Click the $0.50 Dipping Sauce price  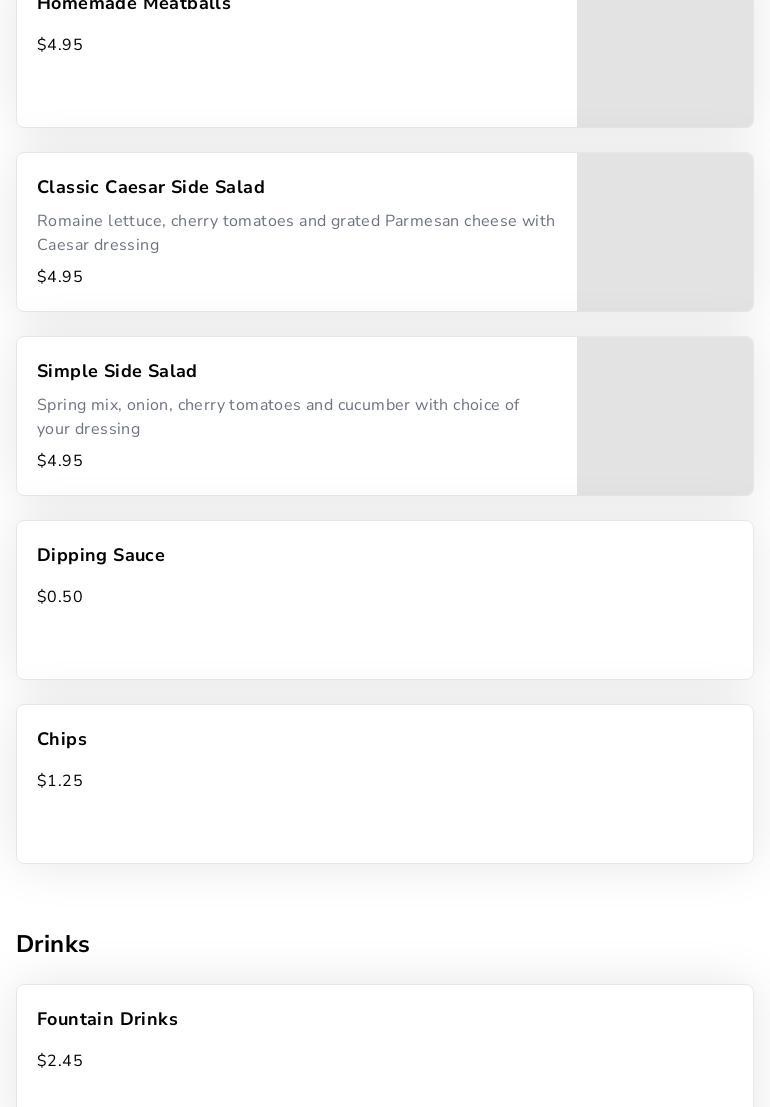[60, 597]
